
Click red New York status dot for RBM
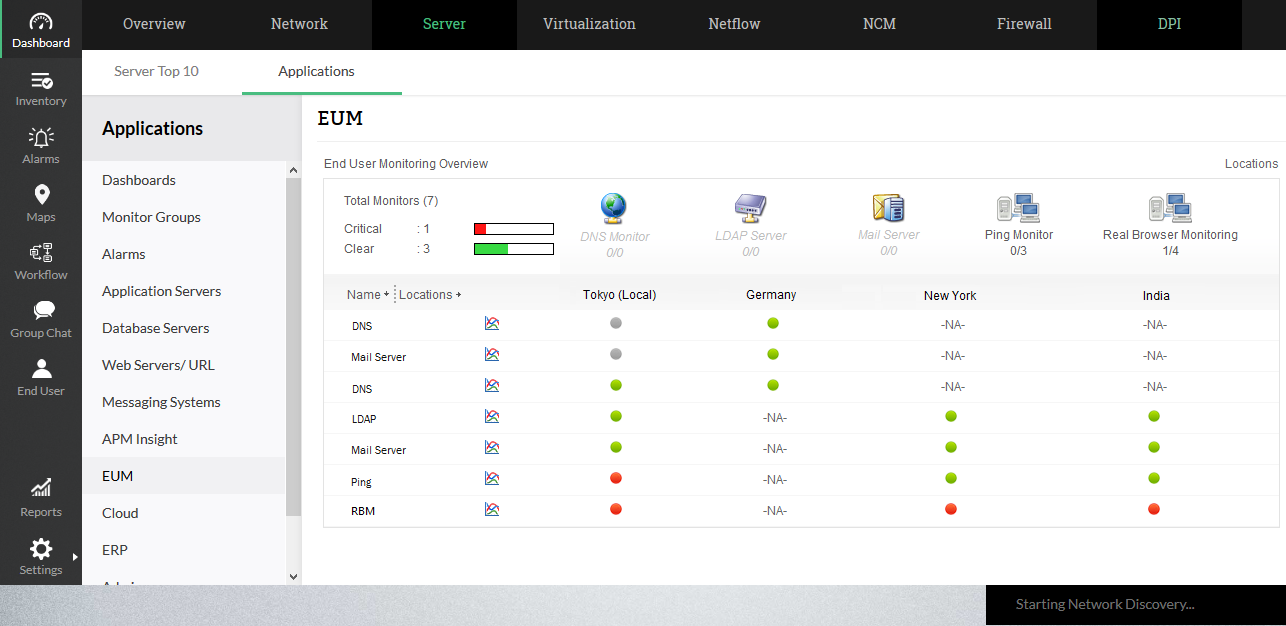950,509
